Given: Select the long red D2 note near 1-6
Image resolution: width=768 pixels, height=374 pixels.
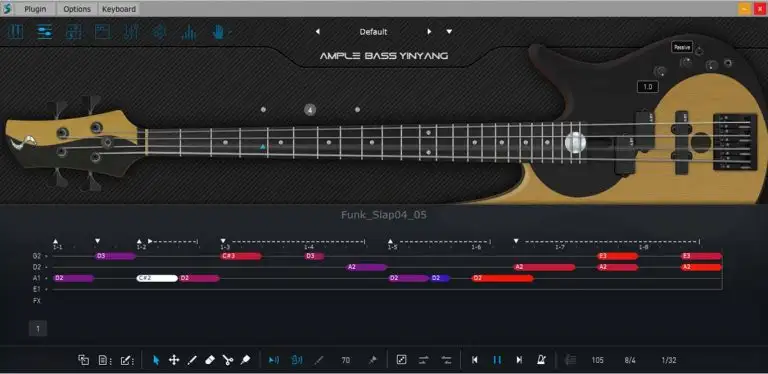Looking at the screenshot, I should click(502, 278).
